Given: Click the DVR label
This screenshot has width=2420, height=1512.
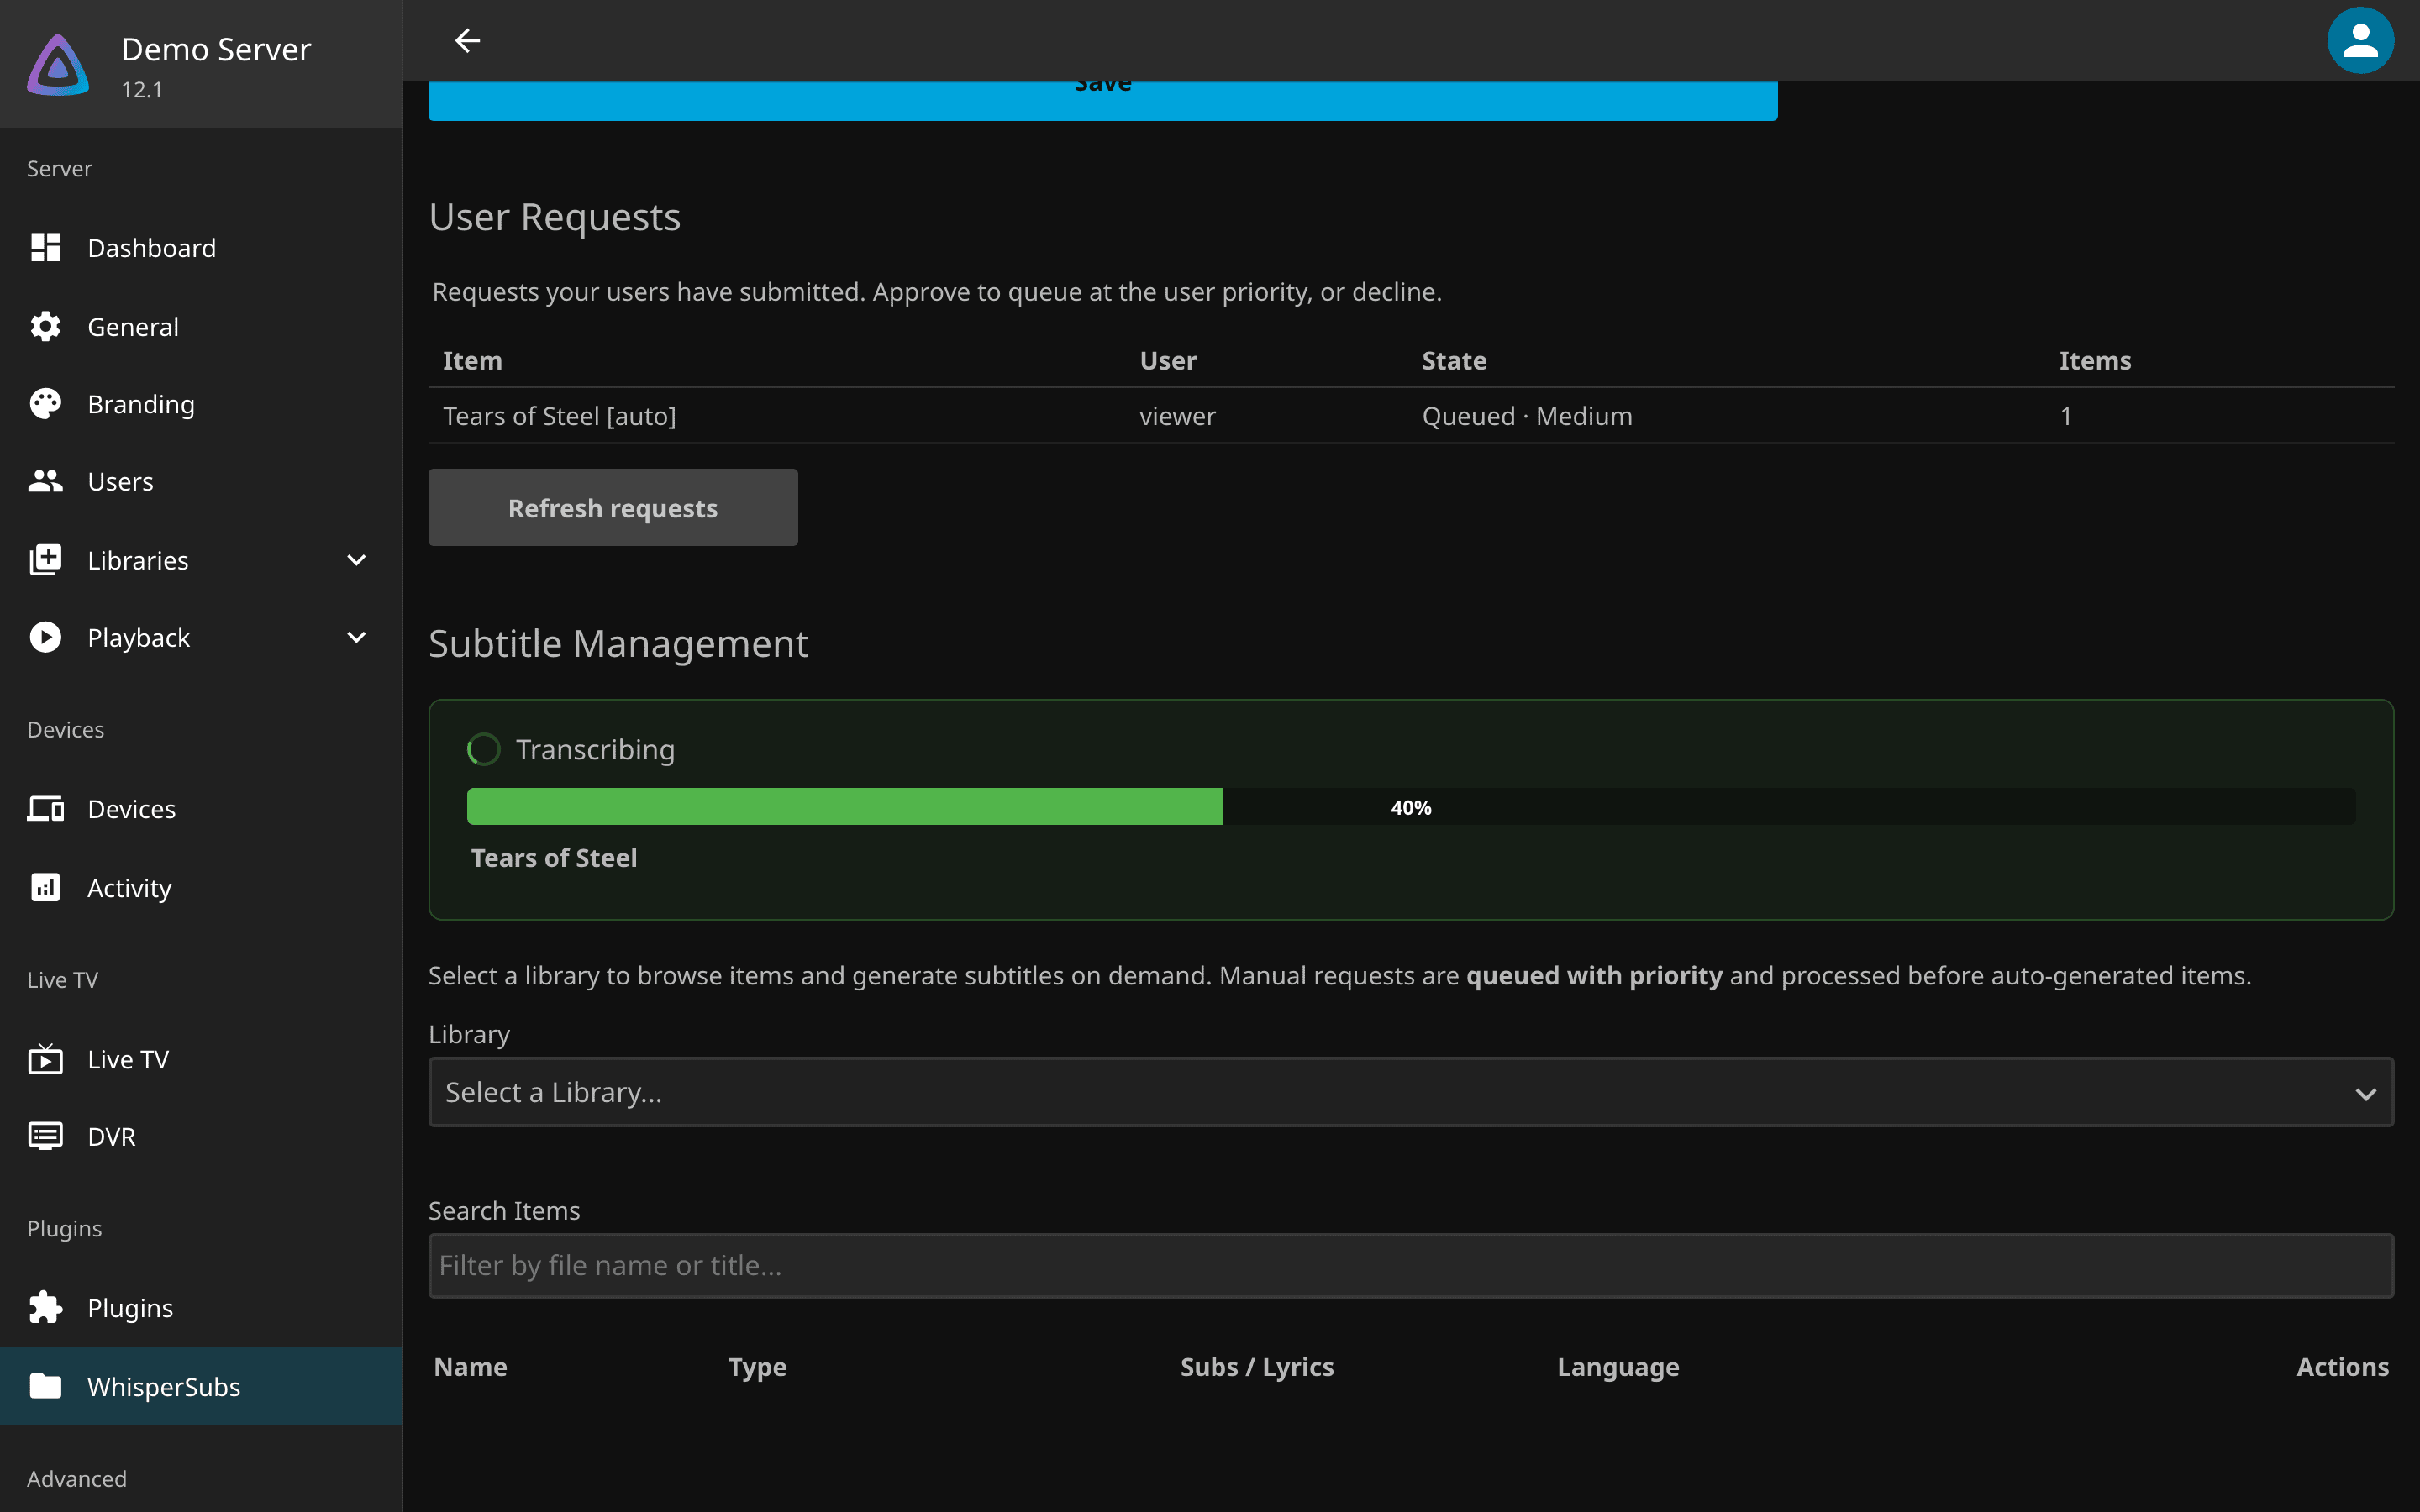Looking at the screenshot, I should (x=111, y=1136).
